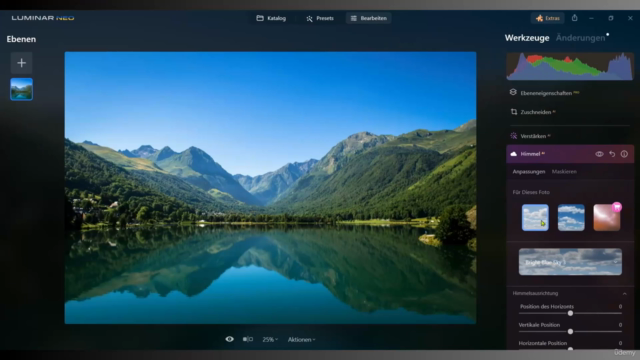Click the Zuschneiden crop icon
Image resolution: width=640 pixels, height=360 pixels.
[x=514, y=111]
